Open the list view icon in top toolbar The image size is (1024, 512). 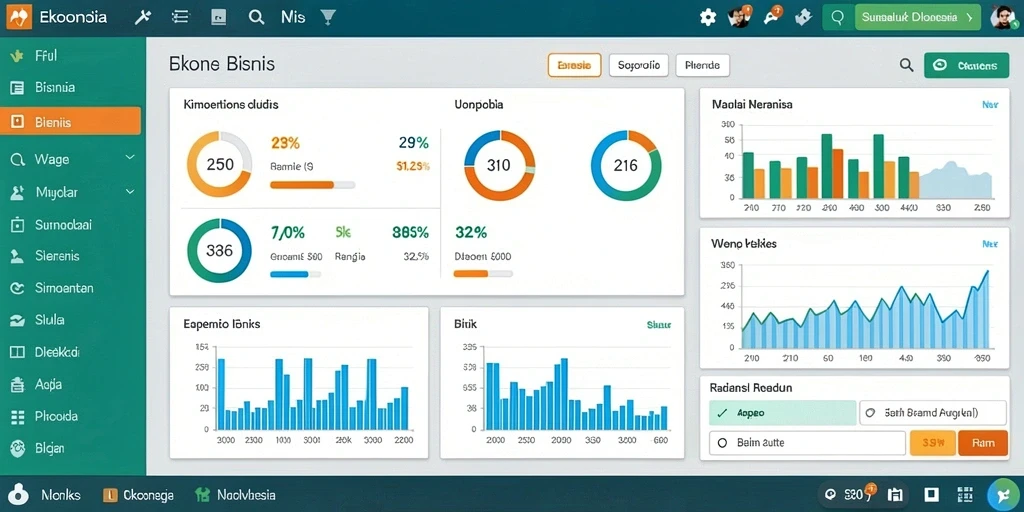(180, 18)
